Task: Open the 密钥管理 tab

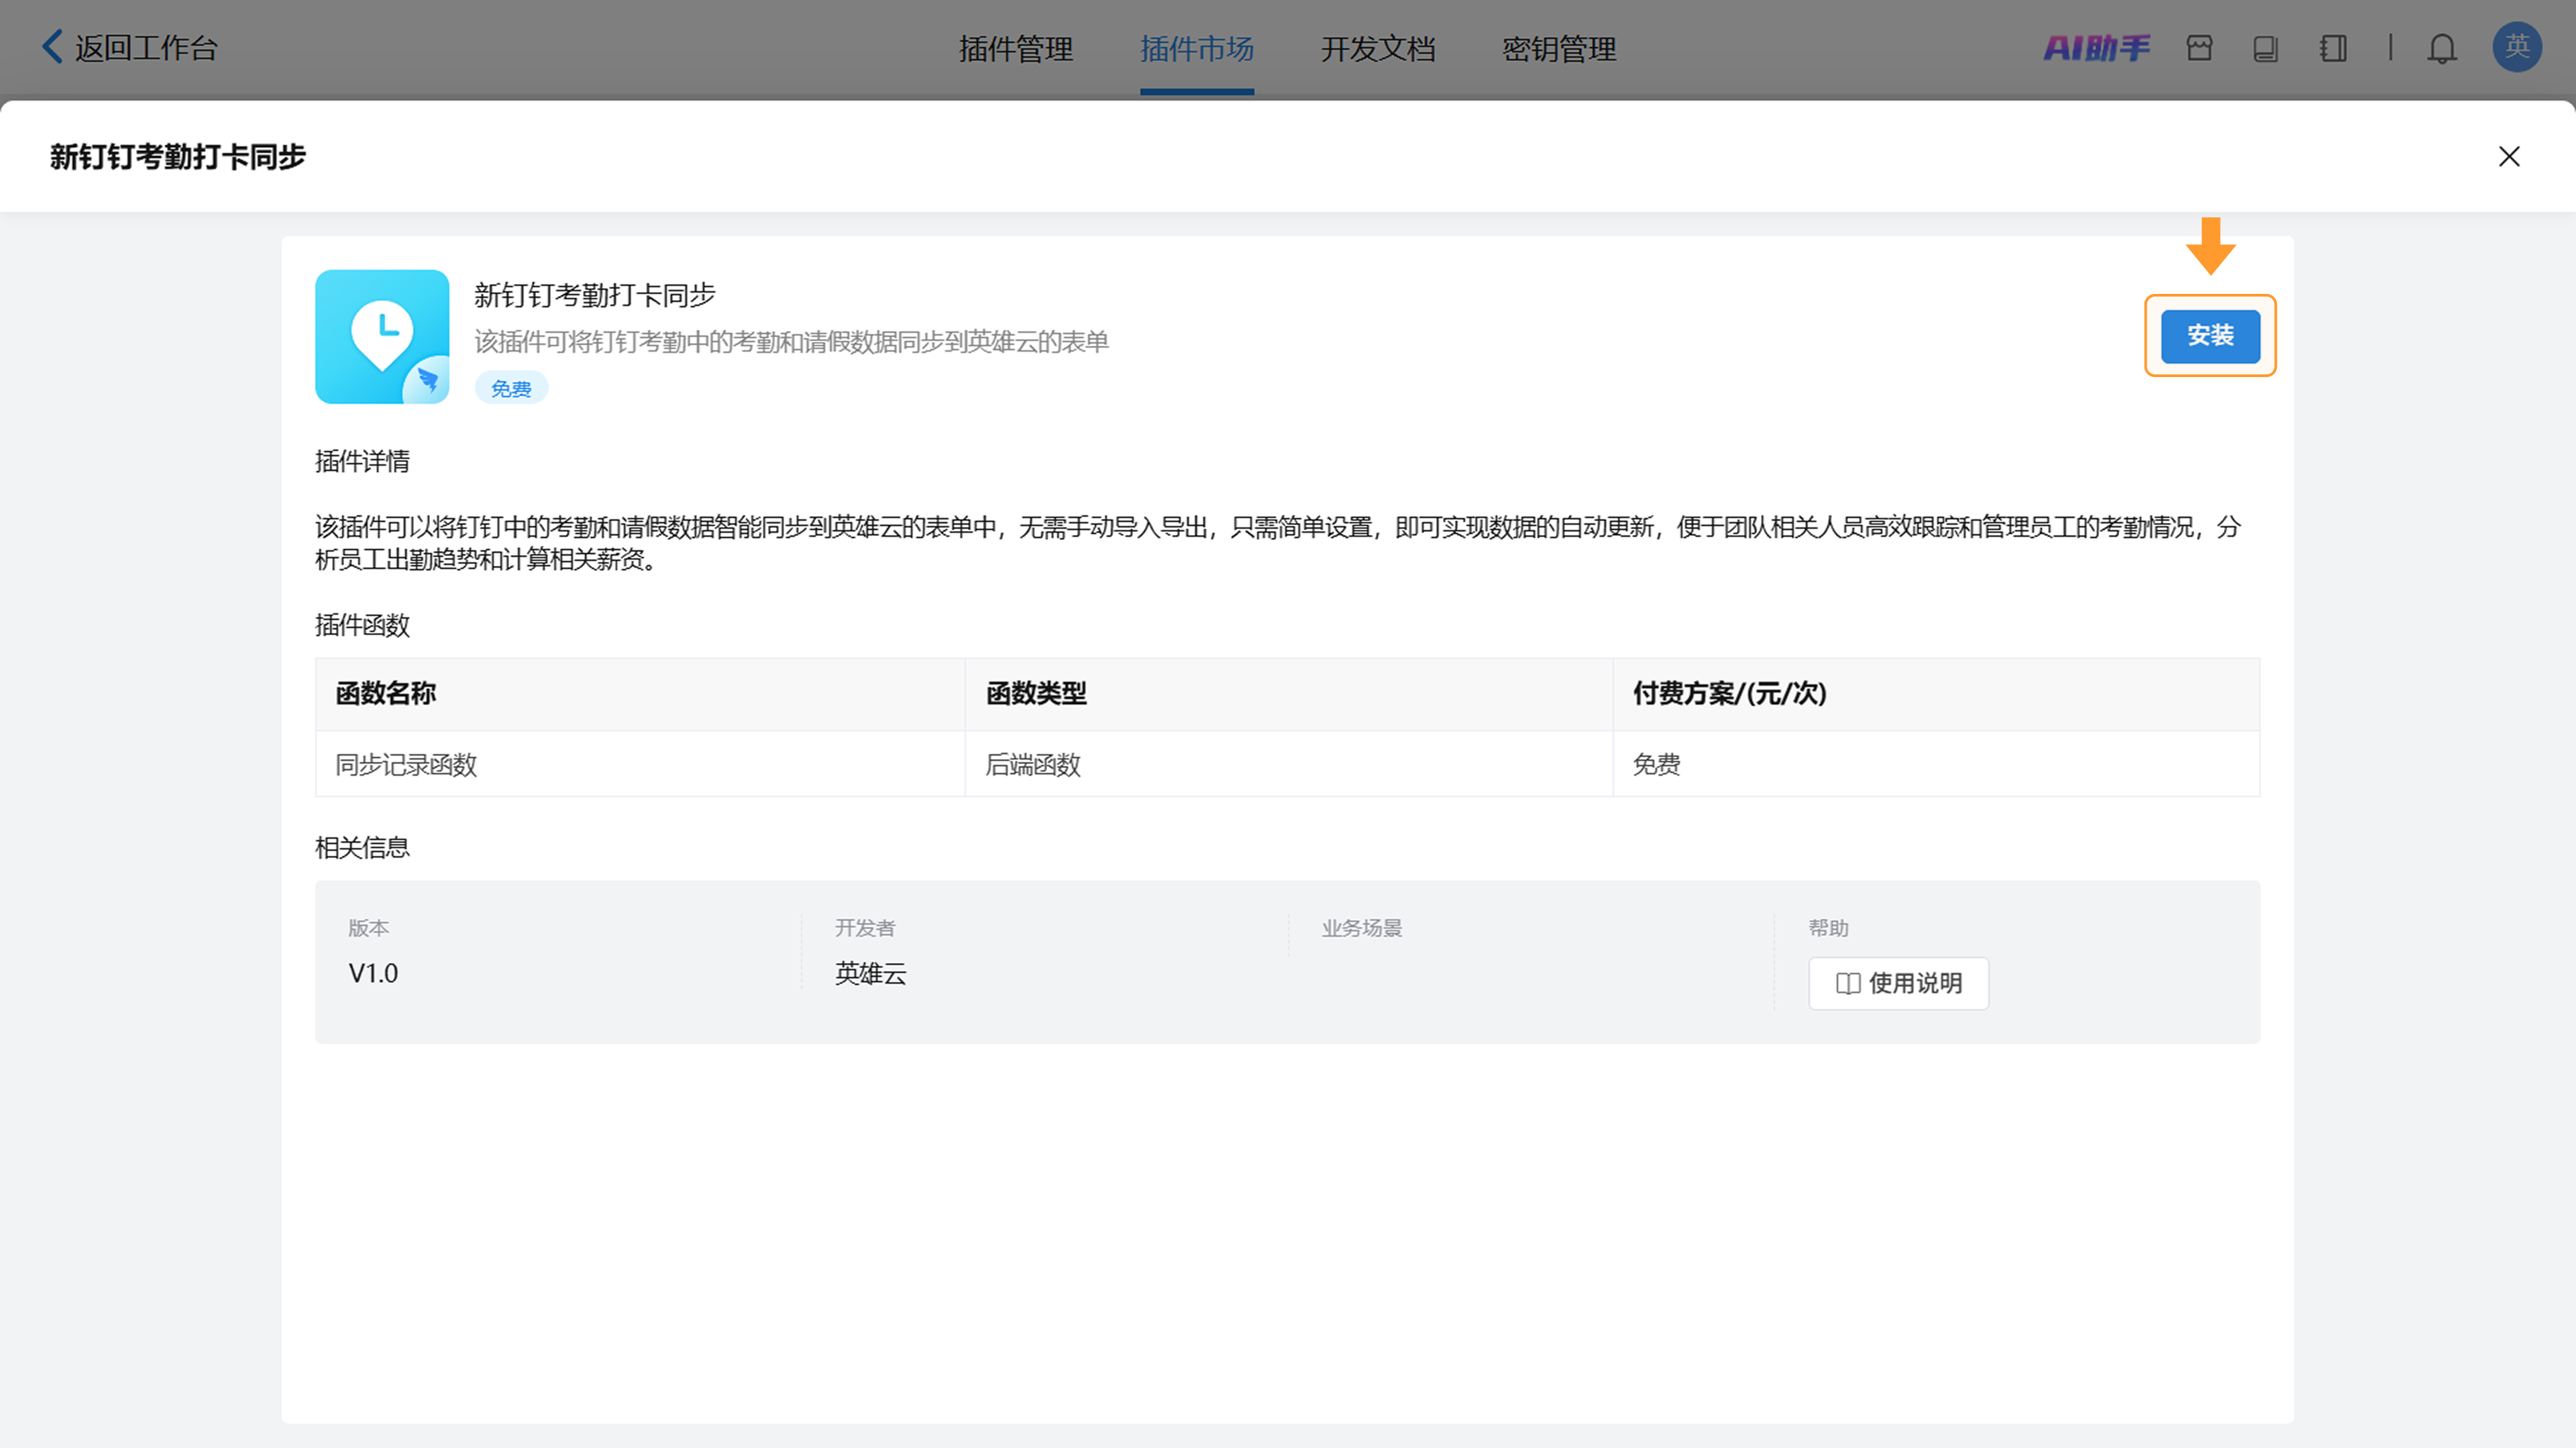Action: [x=1559, y=49]
